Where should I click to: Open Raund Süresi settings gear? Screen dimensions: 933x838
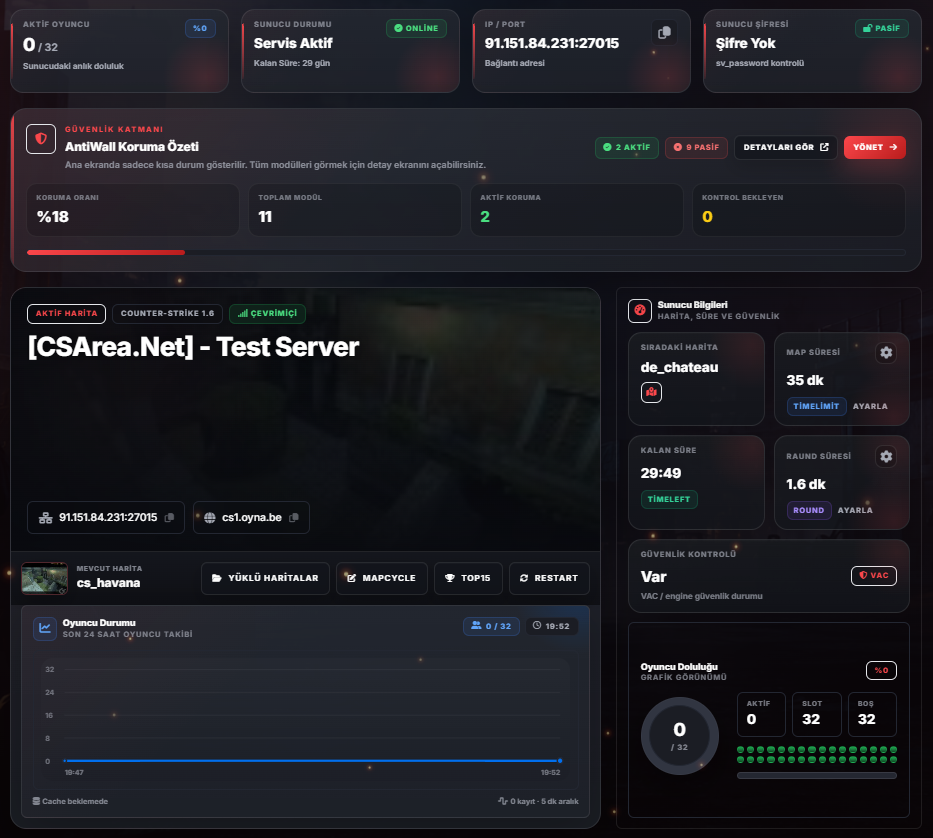(886, 456)
